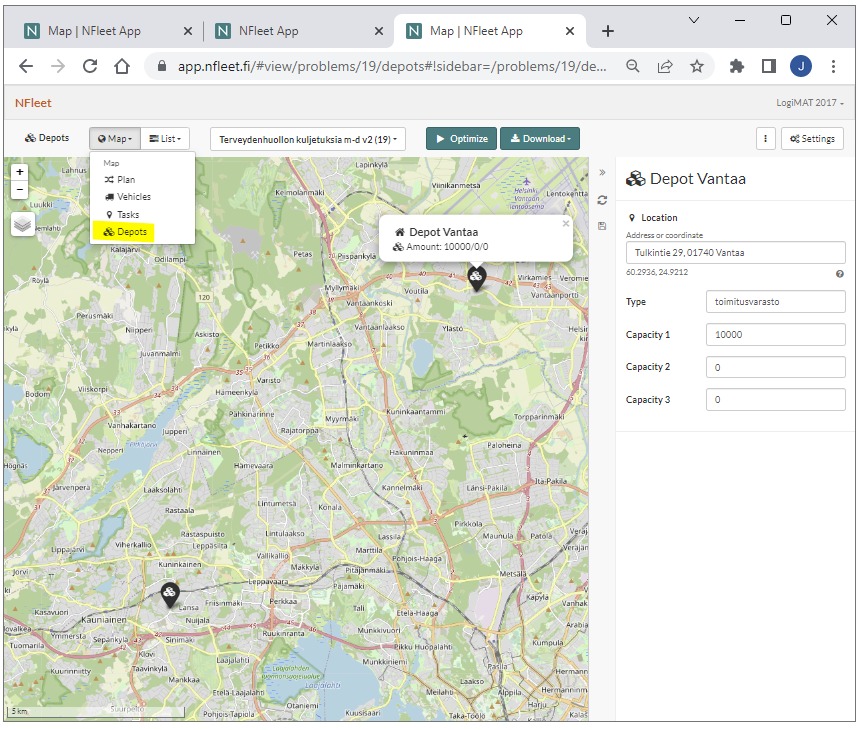Edit the Capacity 1 field

pos(775,335)
